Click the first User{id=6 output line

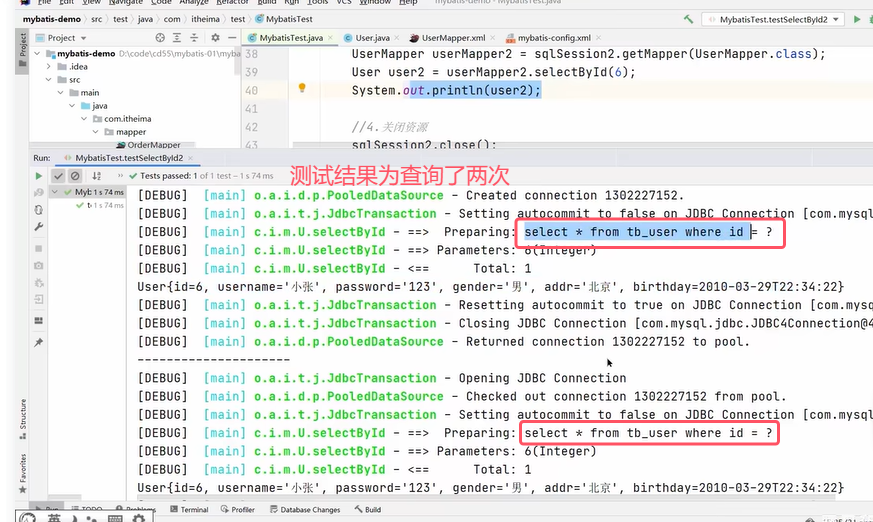[x=491, y=287]
